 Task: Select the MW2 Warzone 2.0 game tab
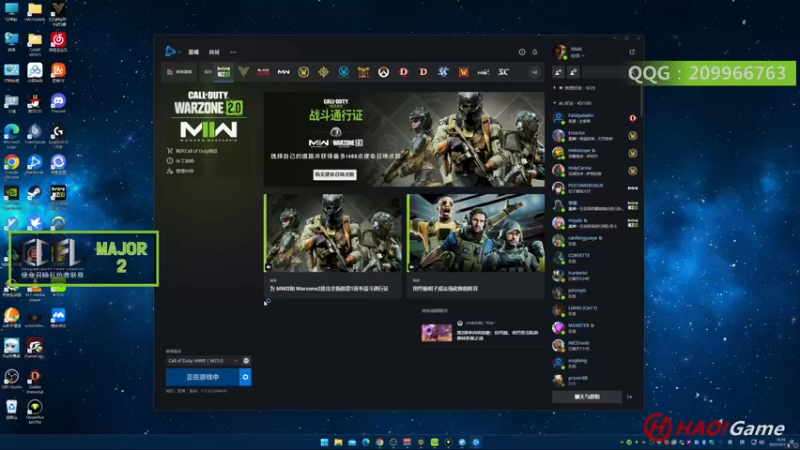[x=223, y=72]
